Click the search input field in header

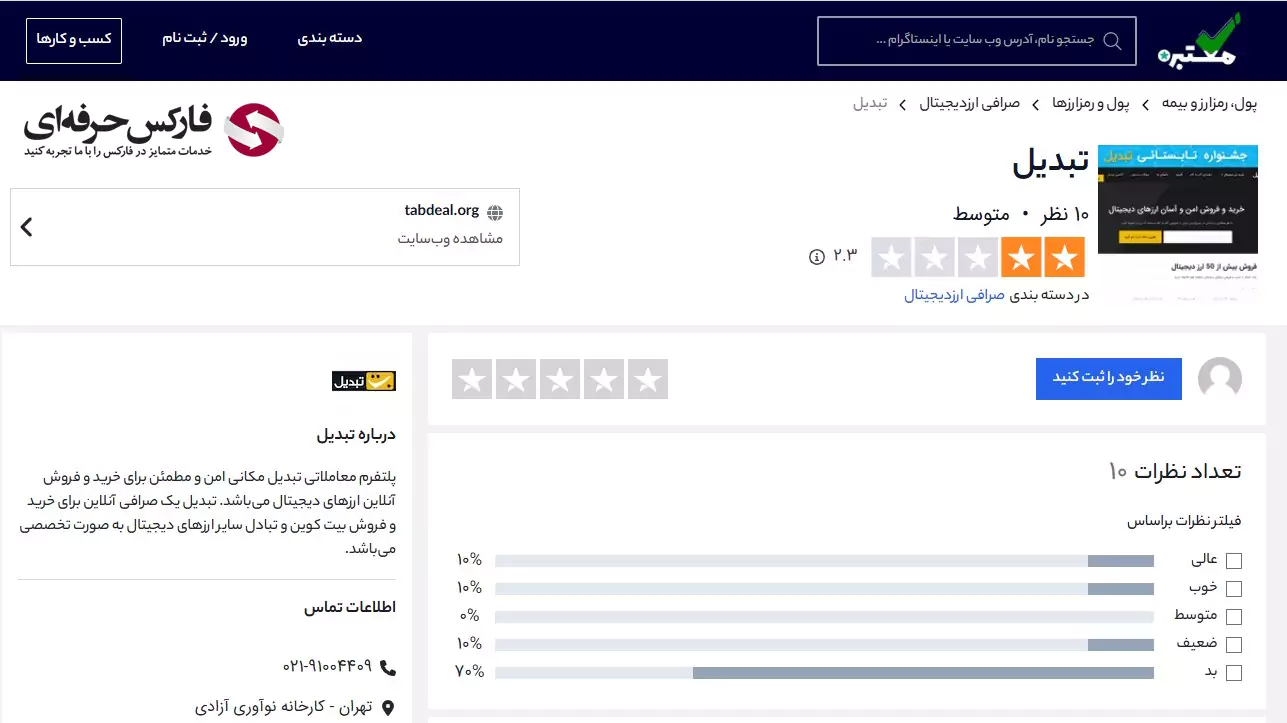pos(976,41)
